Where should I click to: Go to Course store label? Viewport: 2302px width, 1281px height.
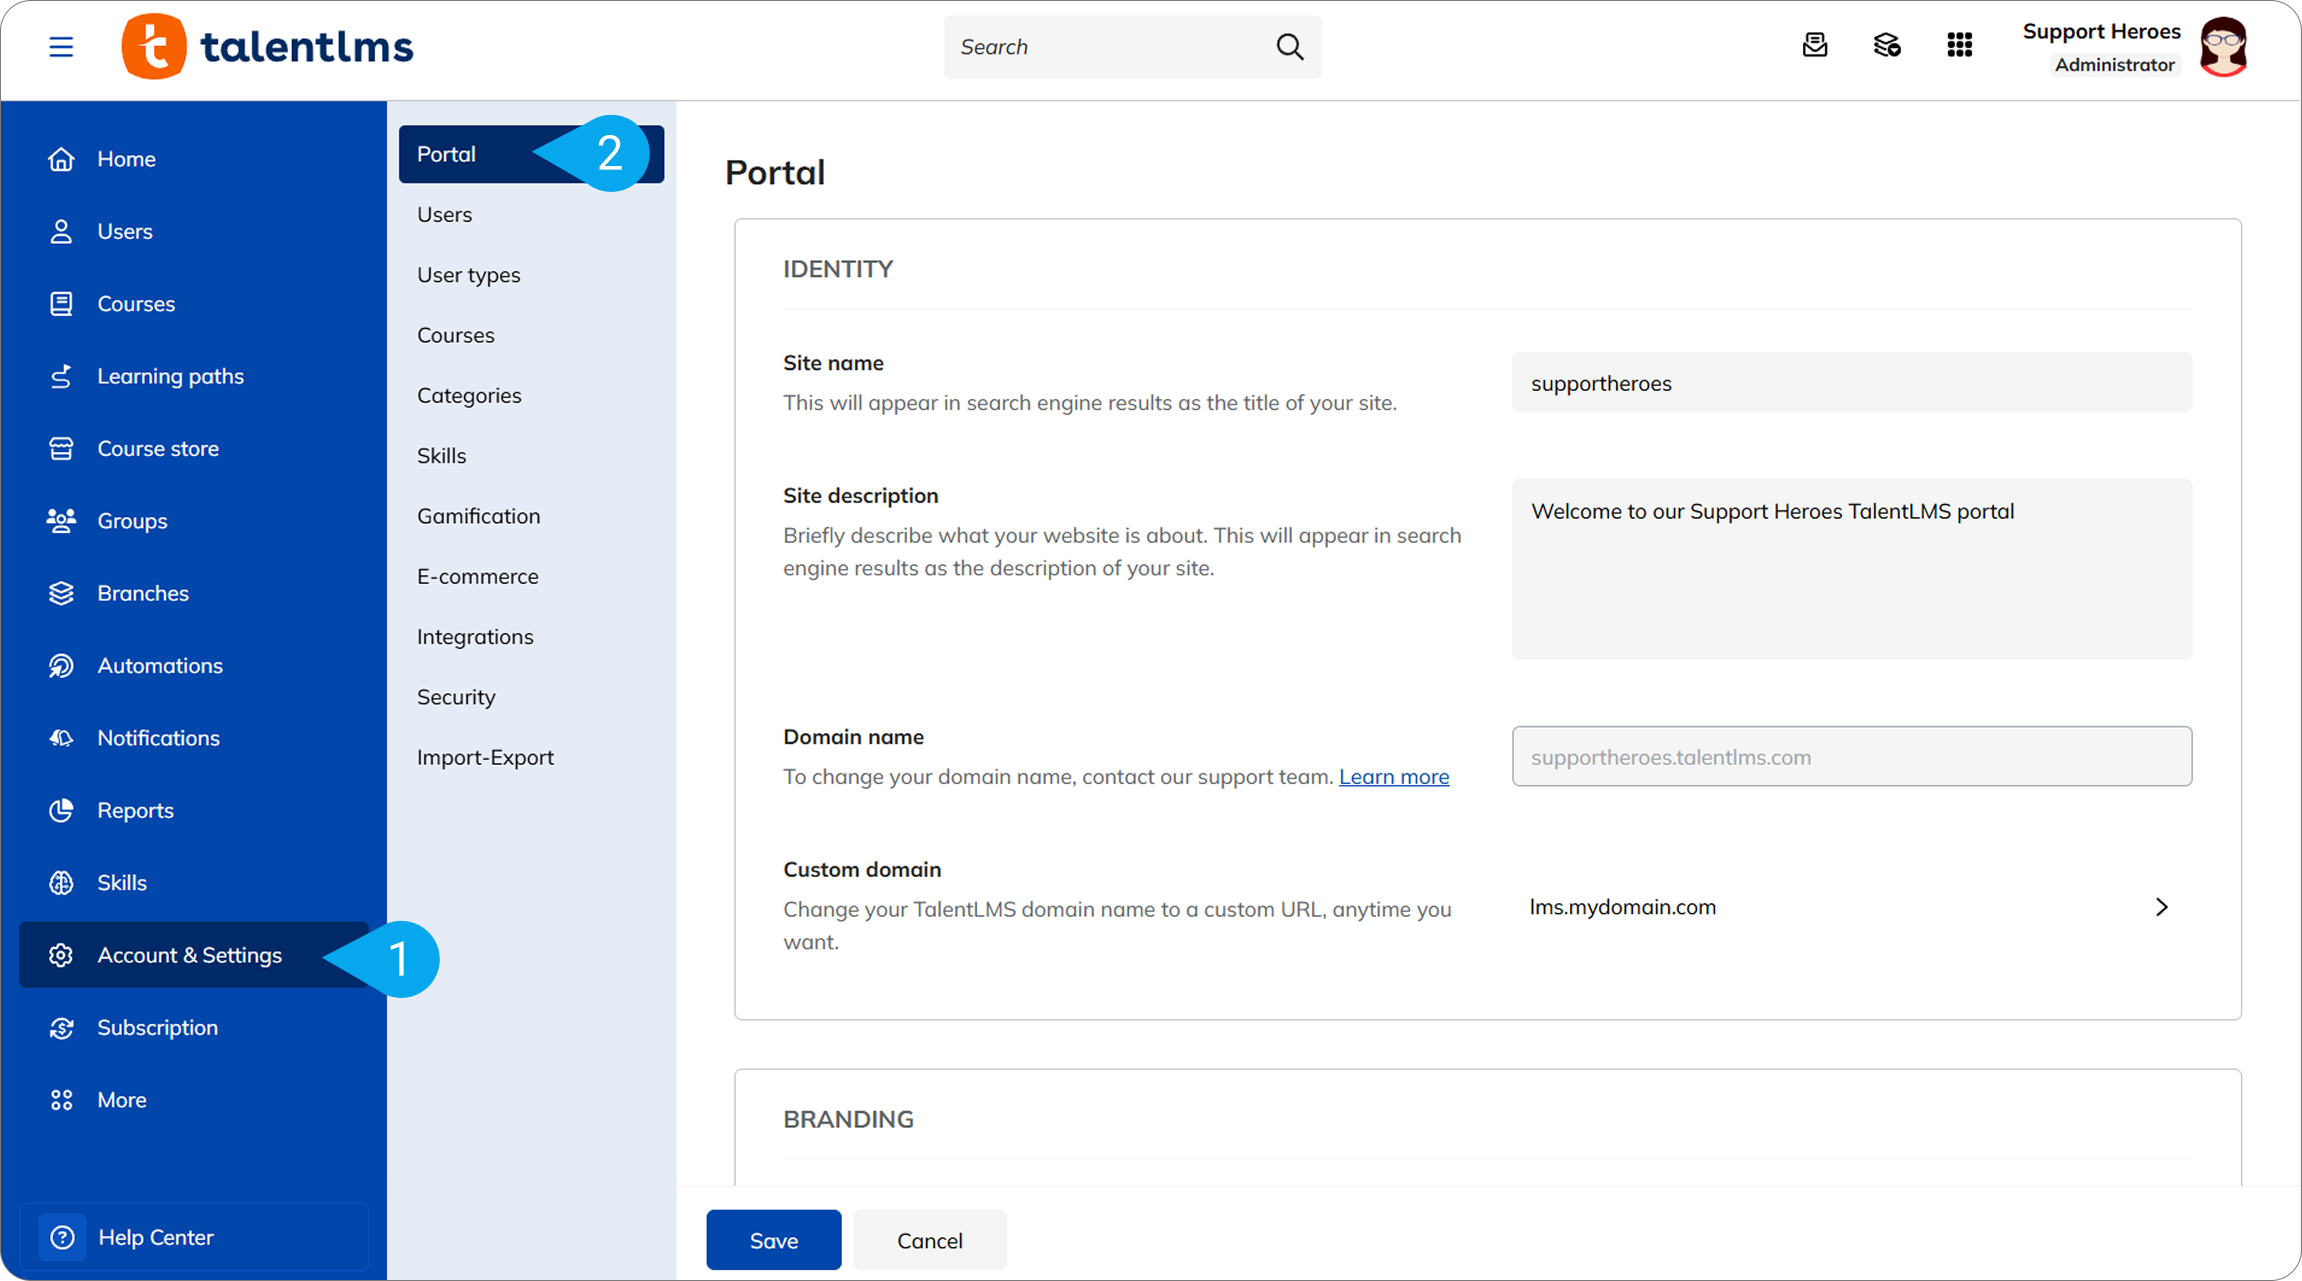click(x=158, y=449)
